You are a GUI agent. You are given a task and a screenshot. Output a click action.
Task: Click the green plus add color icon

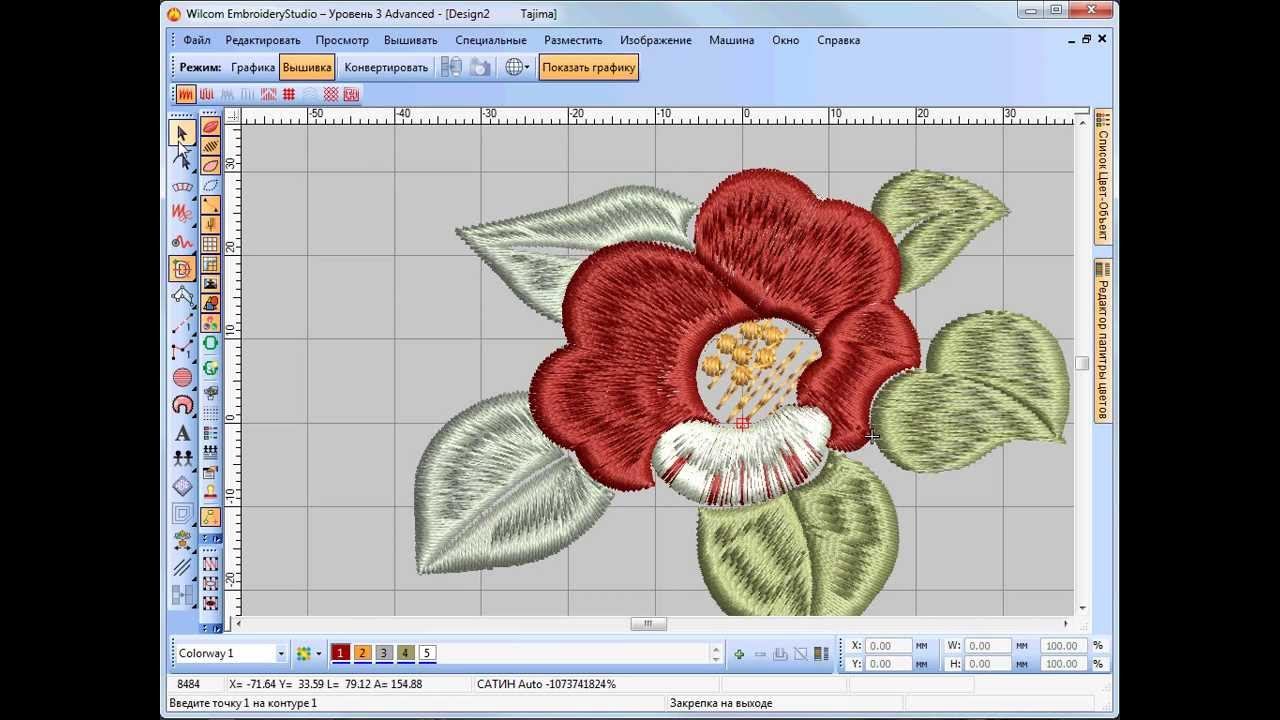pyautogui.click(x=739, y=654)
